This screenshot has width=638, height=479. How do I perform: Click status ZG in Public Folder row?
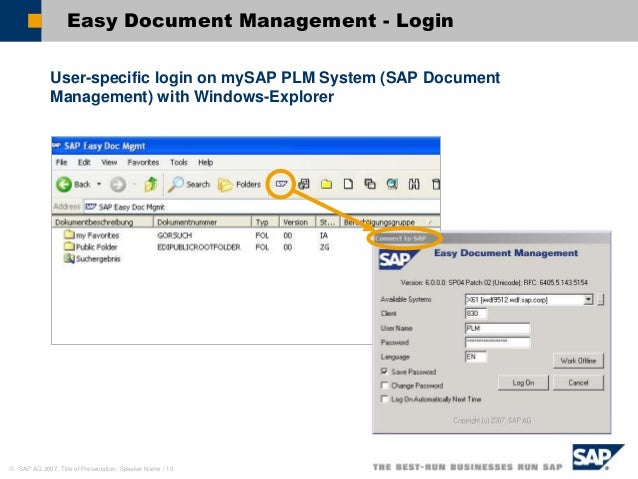coord(324,247)
